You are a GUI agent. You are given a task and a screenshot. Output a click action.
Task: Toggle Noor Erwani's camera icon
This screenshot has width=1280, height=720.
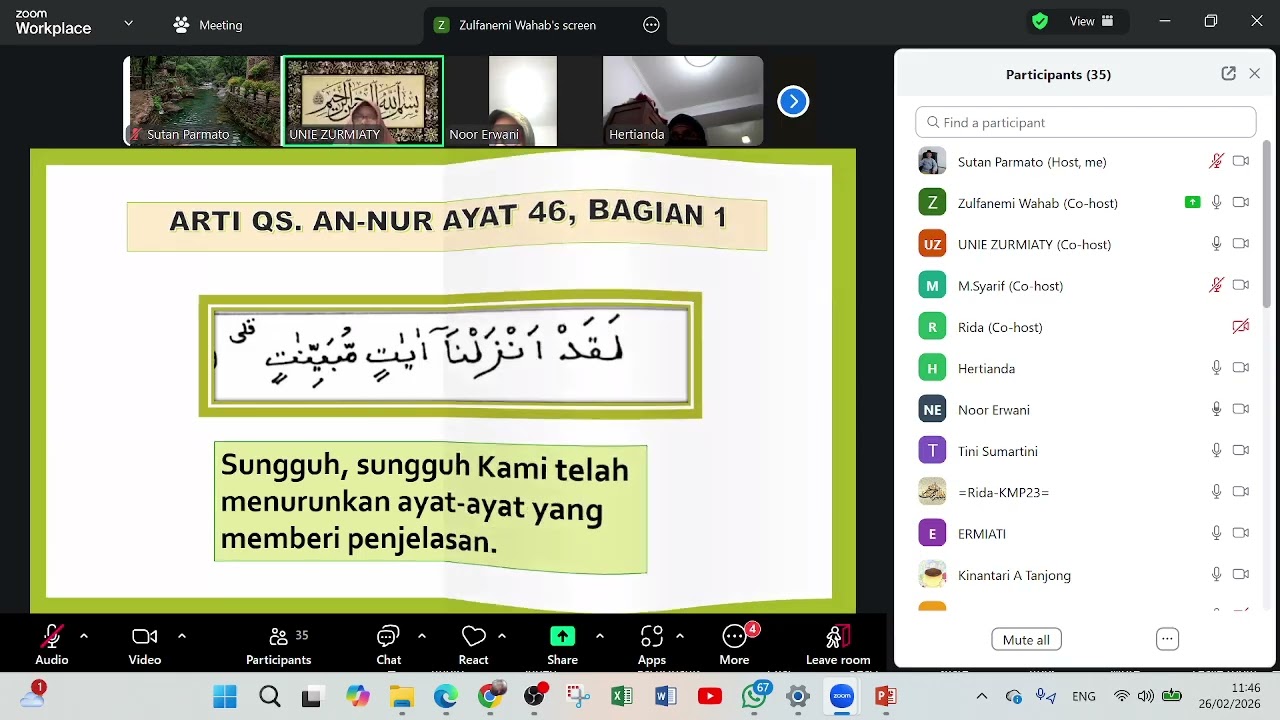[1241, 409]
